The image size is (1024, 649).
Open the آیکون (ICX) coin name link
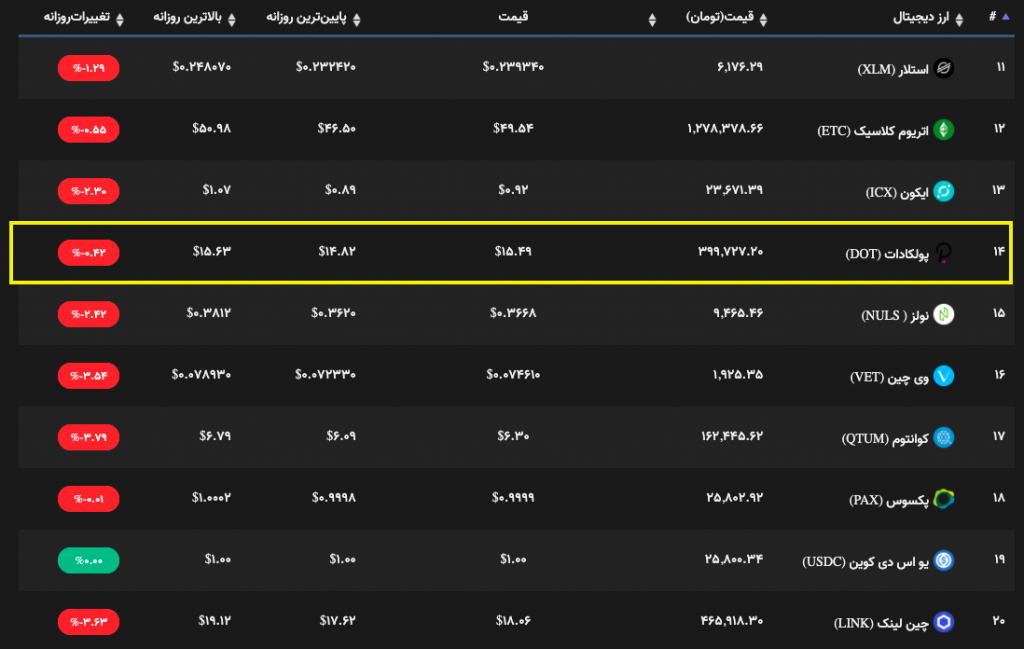click(897, 193)
